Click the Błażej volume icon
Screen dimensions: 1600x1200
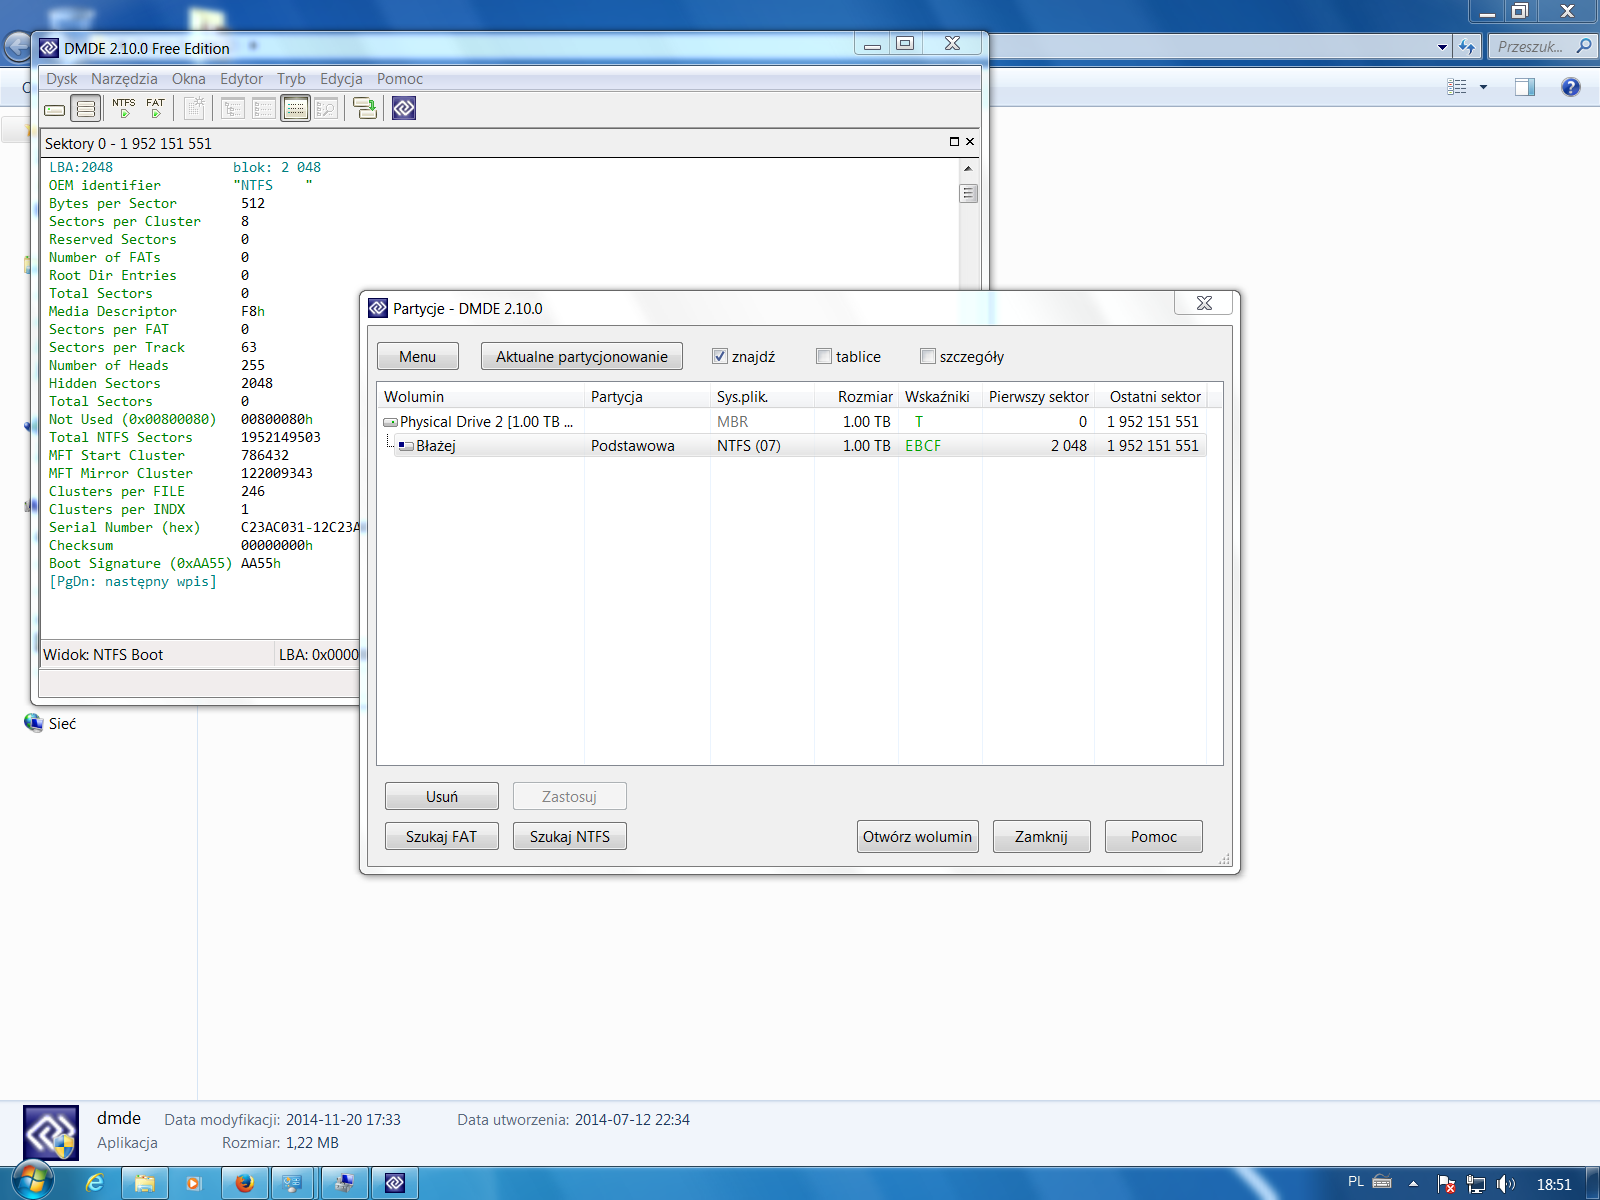[406, 446]
